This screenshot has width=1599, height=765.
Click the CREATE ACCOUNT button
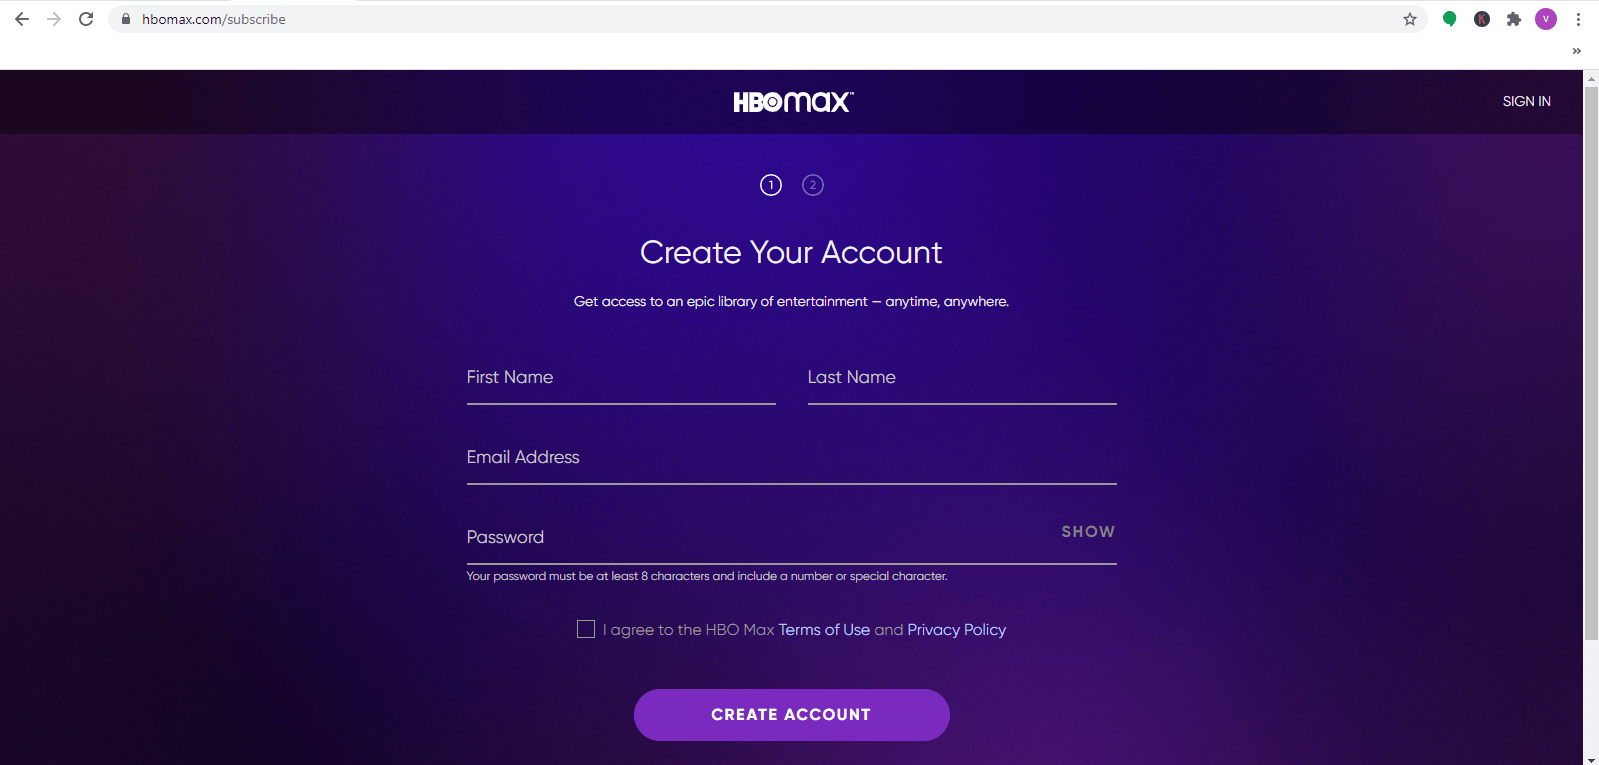792,715
